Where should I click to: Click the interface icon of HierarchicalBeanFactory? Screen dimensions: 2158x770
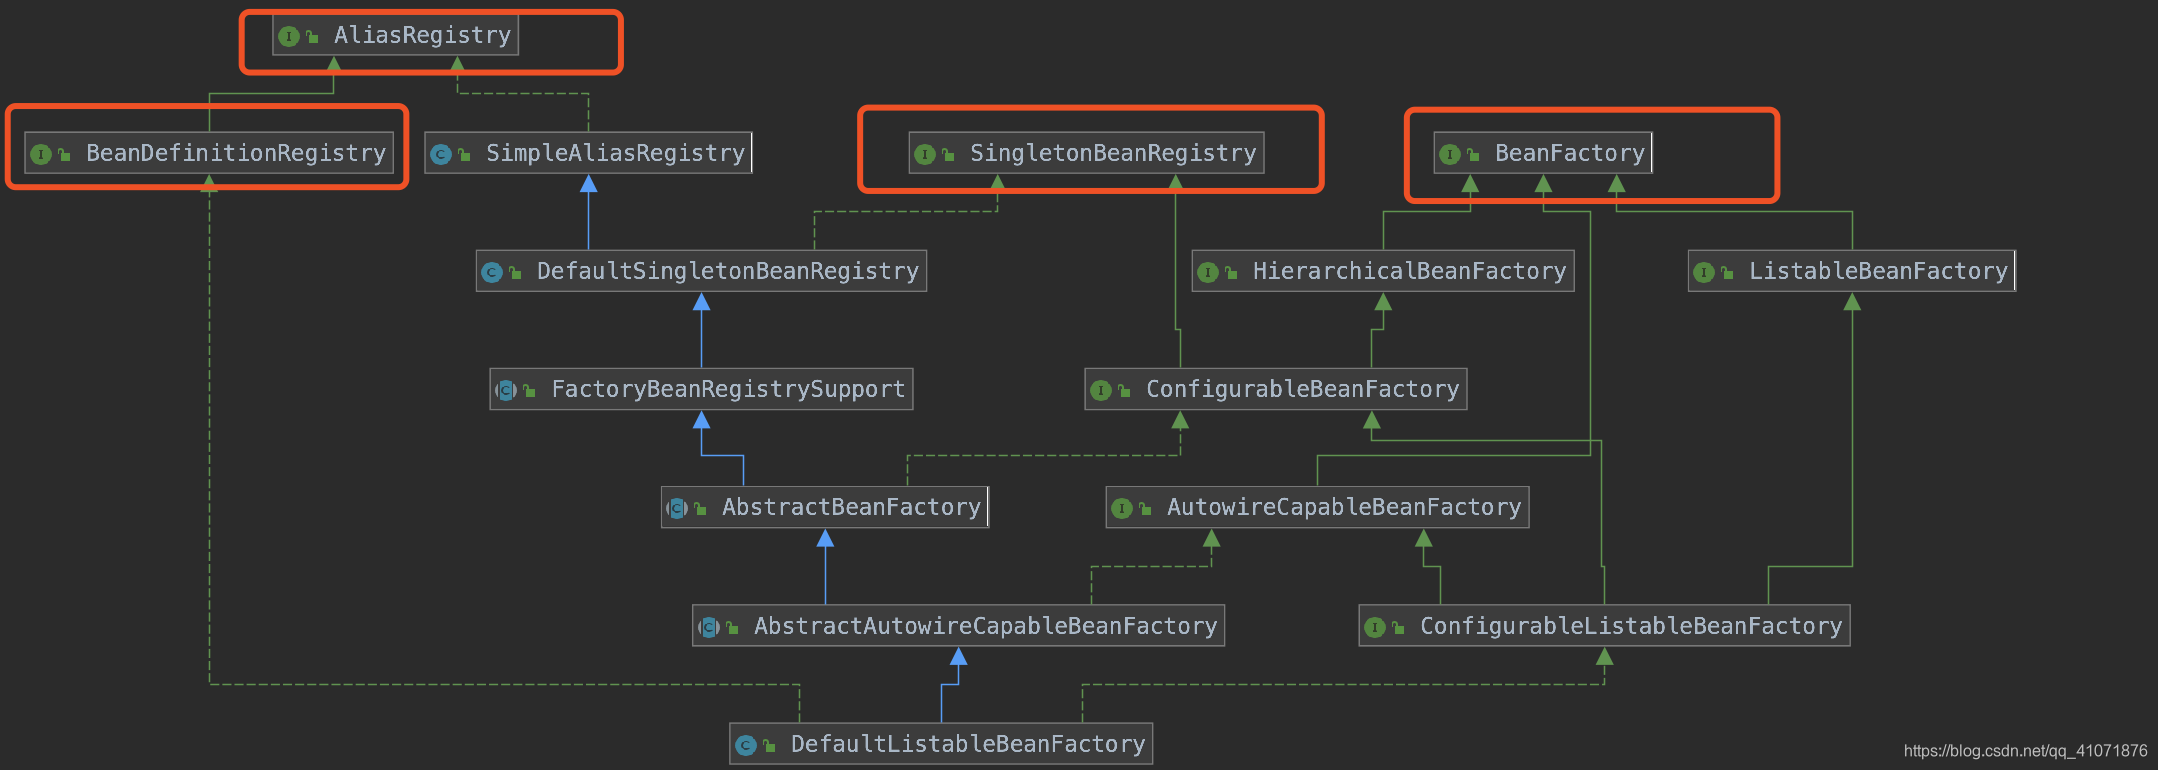tap(1208, 272)
